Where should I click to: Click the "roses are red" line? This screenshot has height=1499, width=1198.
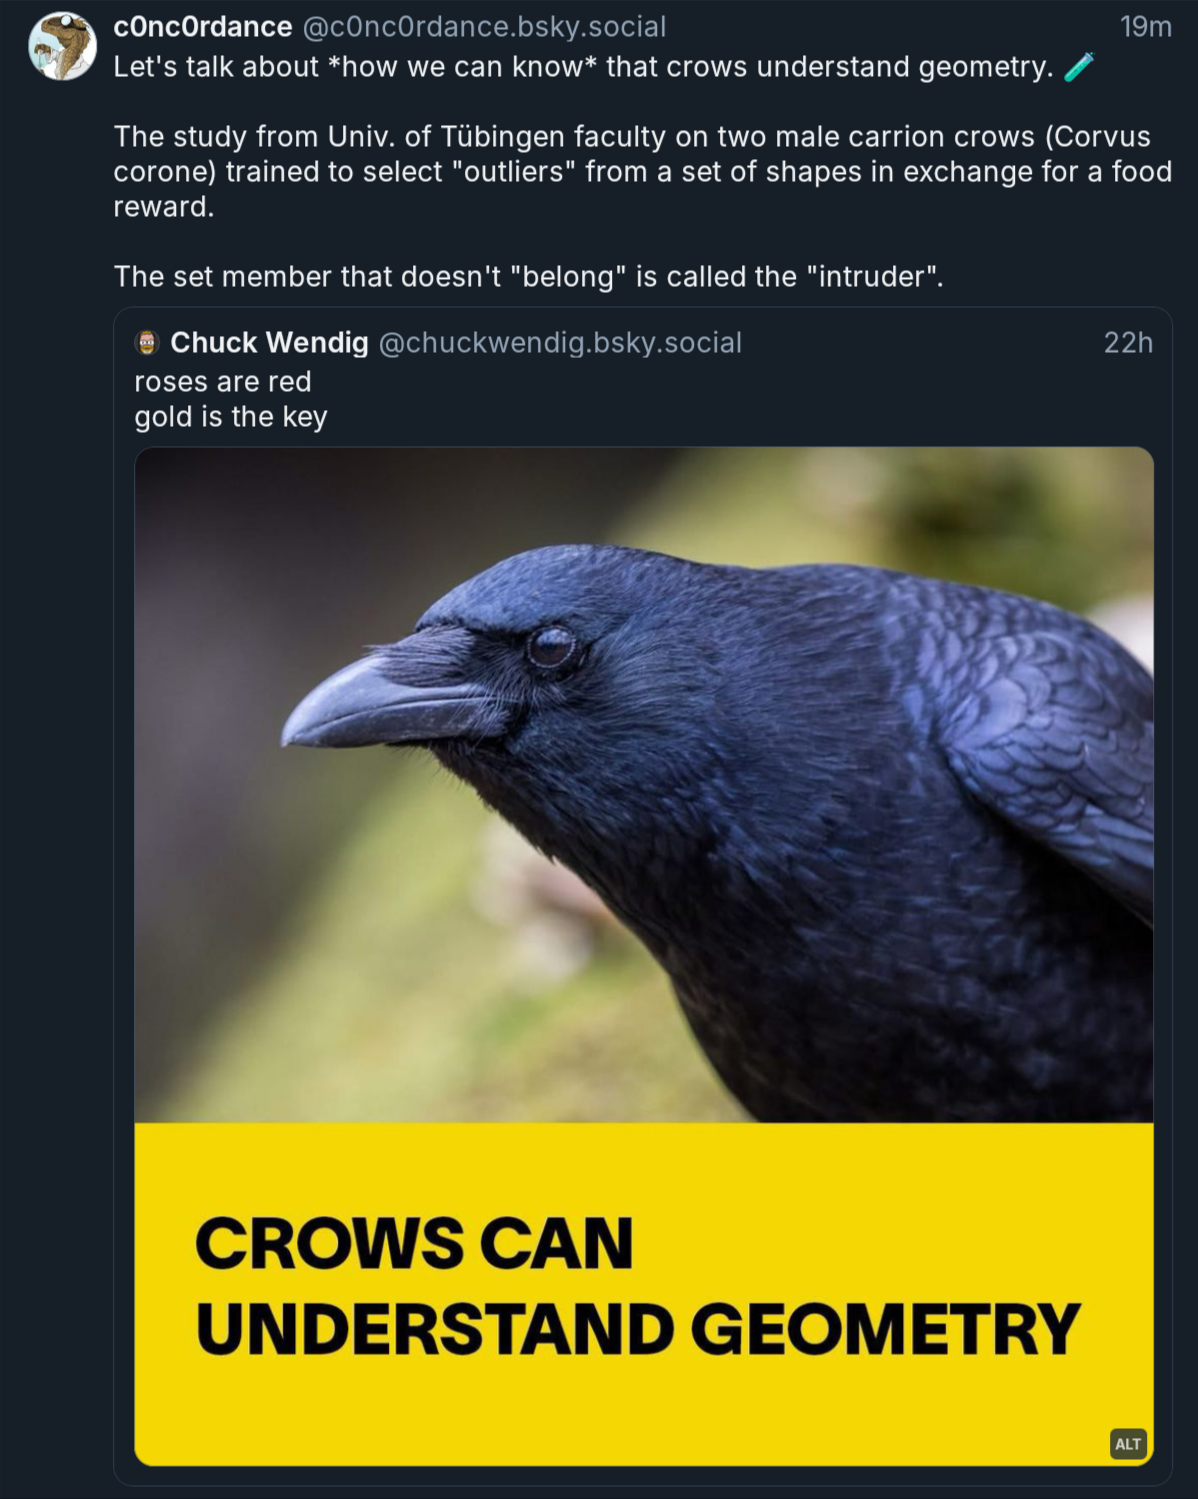(223, 382)
